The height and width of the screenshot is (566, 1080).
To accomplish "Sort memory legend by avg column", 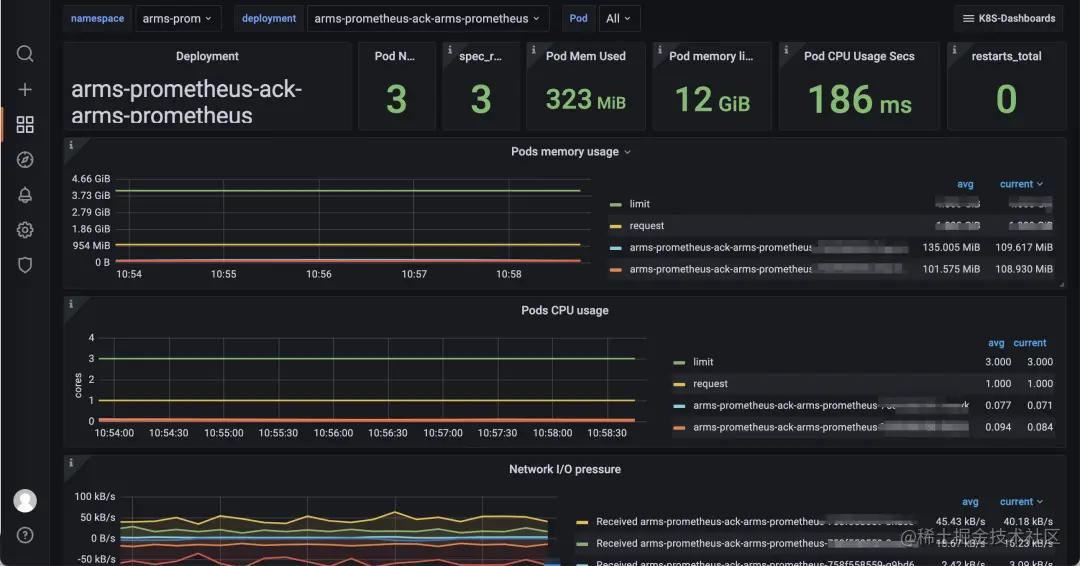I will (965, 184).
